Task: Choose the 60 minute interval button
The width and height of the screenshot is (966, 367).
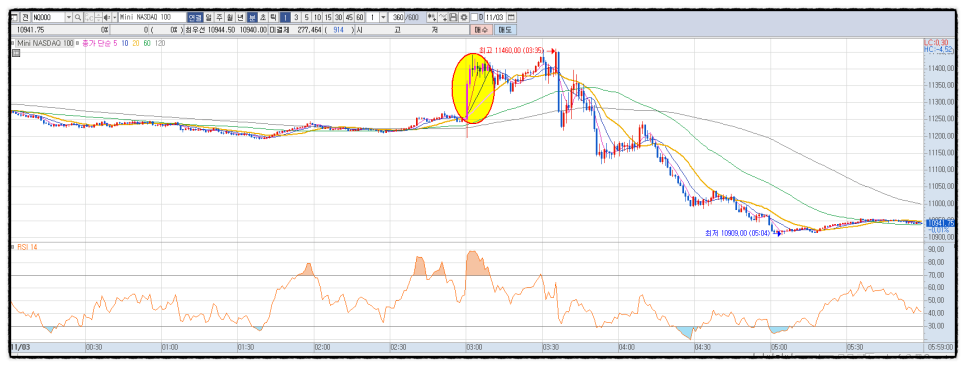Action: pyautogui.click(x=360, y=17)
